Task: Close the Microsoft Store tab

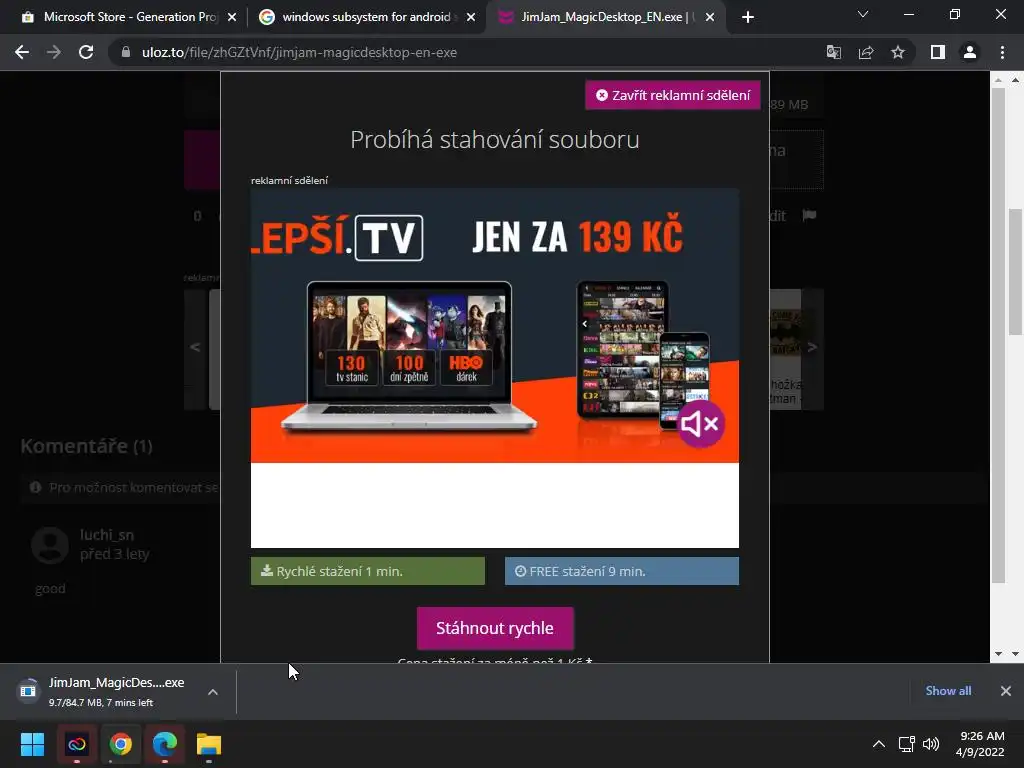Action: coord(232,17)
